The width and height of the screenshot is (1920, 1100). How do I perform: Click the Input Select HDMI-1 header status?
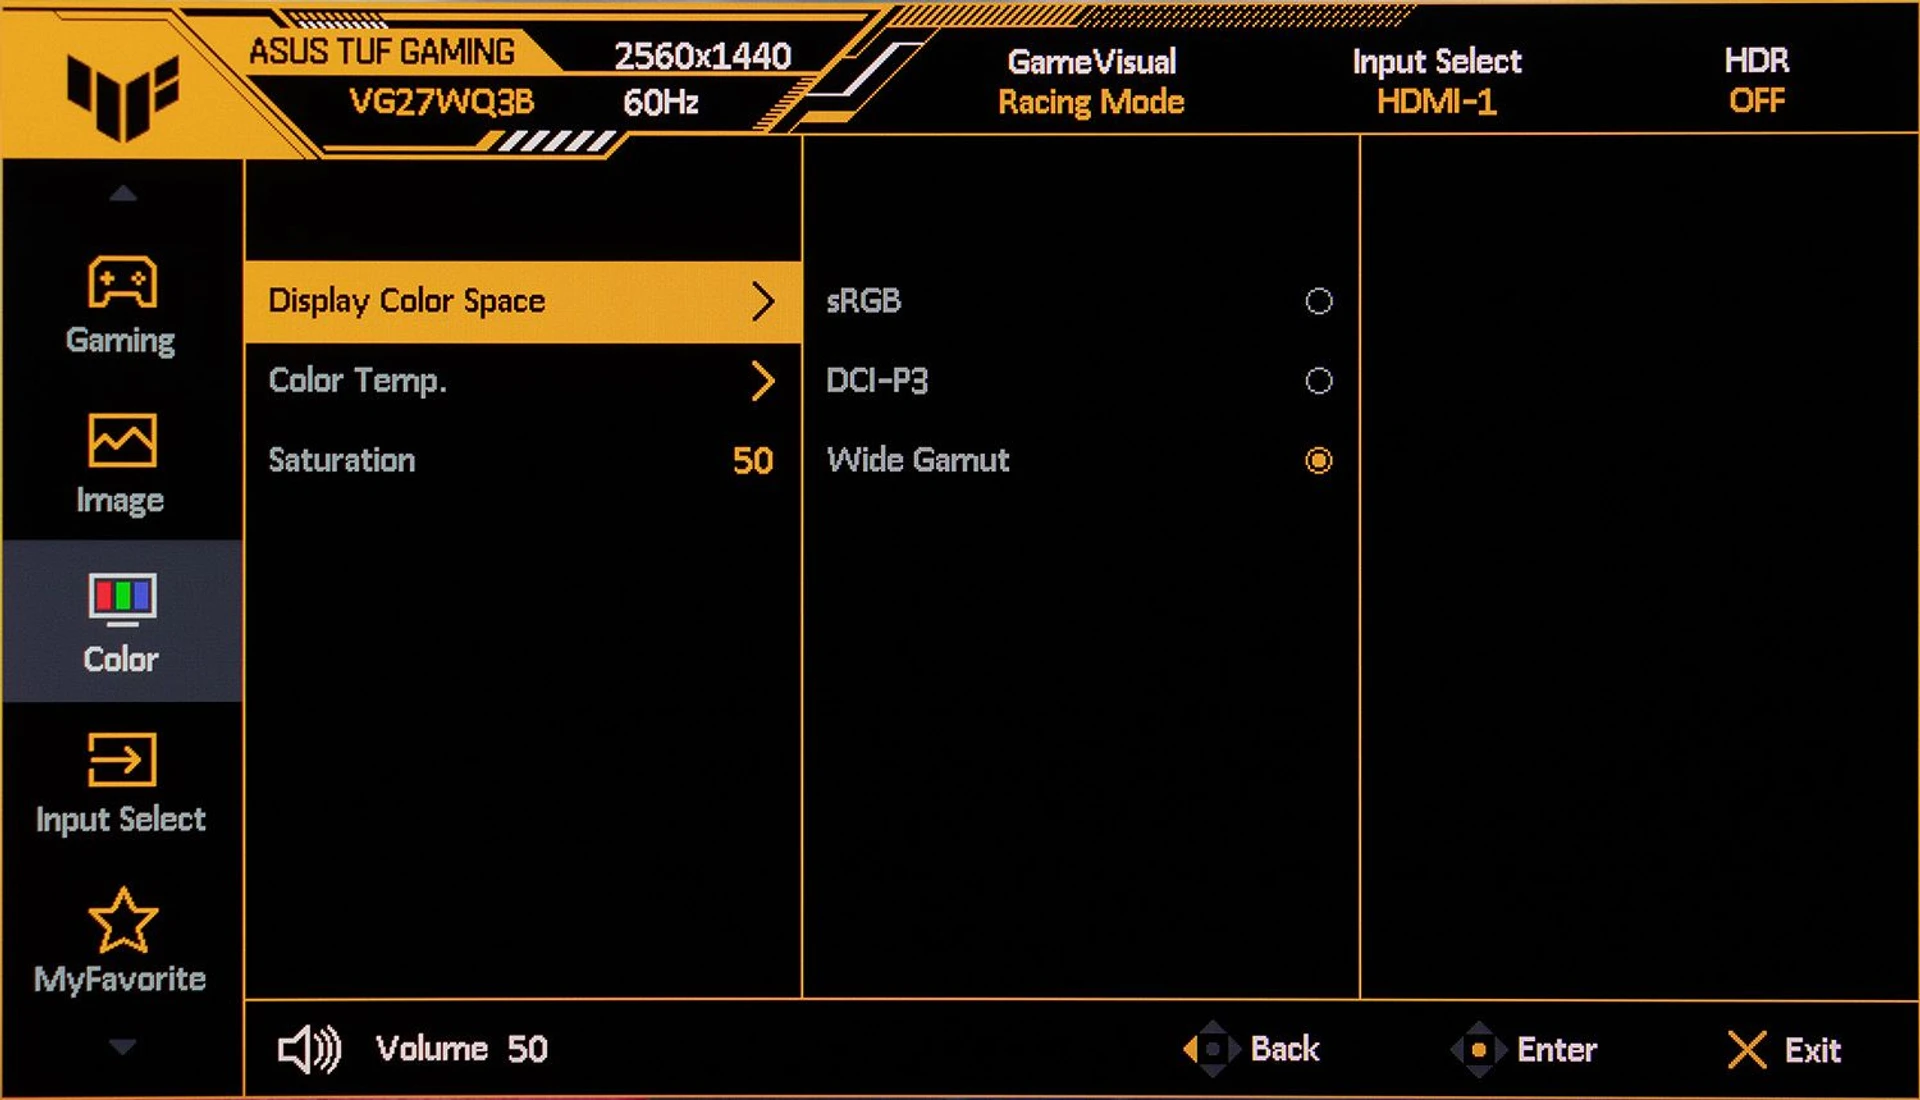(x=1437, y=82)
